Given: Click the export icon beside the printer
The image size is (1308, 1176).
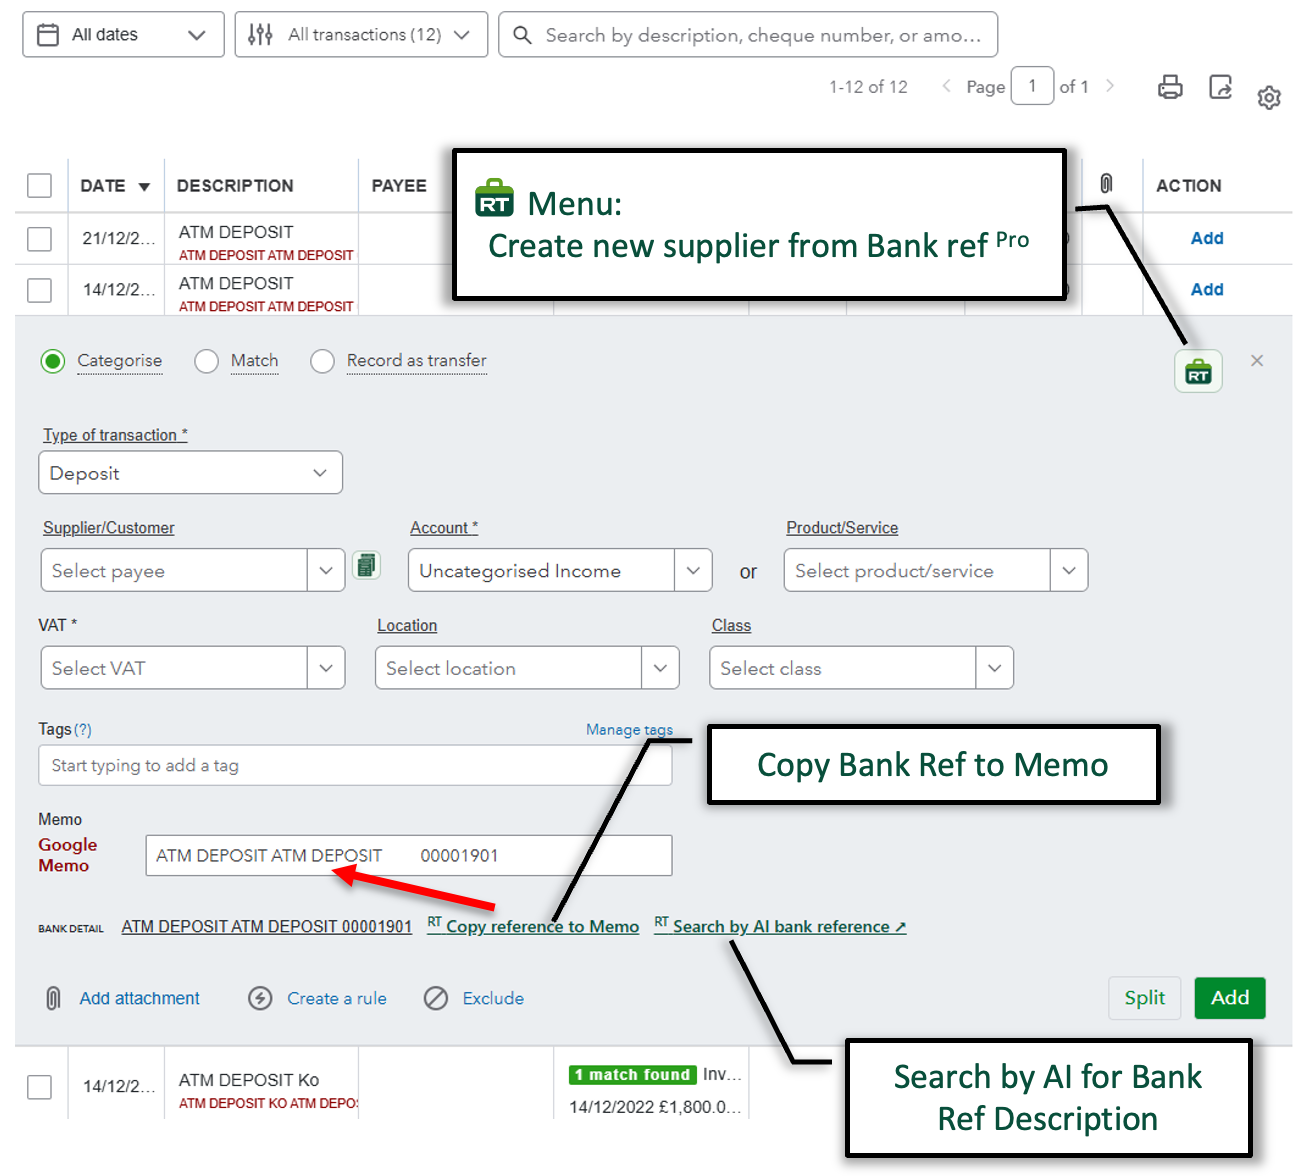Looking at the screenshot, I should [x=1221, y=87].
